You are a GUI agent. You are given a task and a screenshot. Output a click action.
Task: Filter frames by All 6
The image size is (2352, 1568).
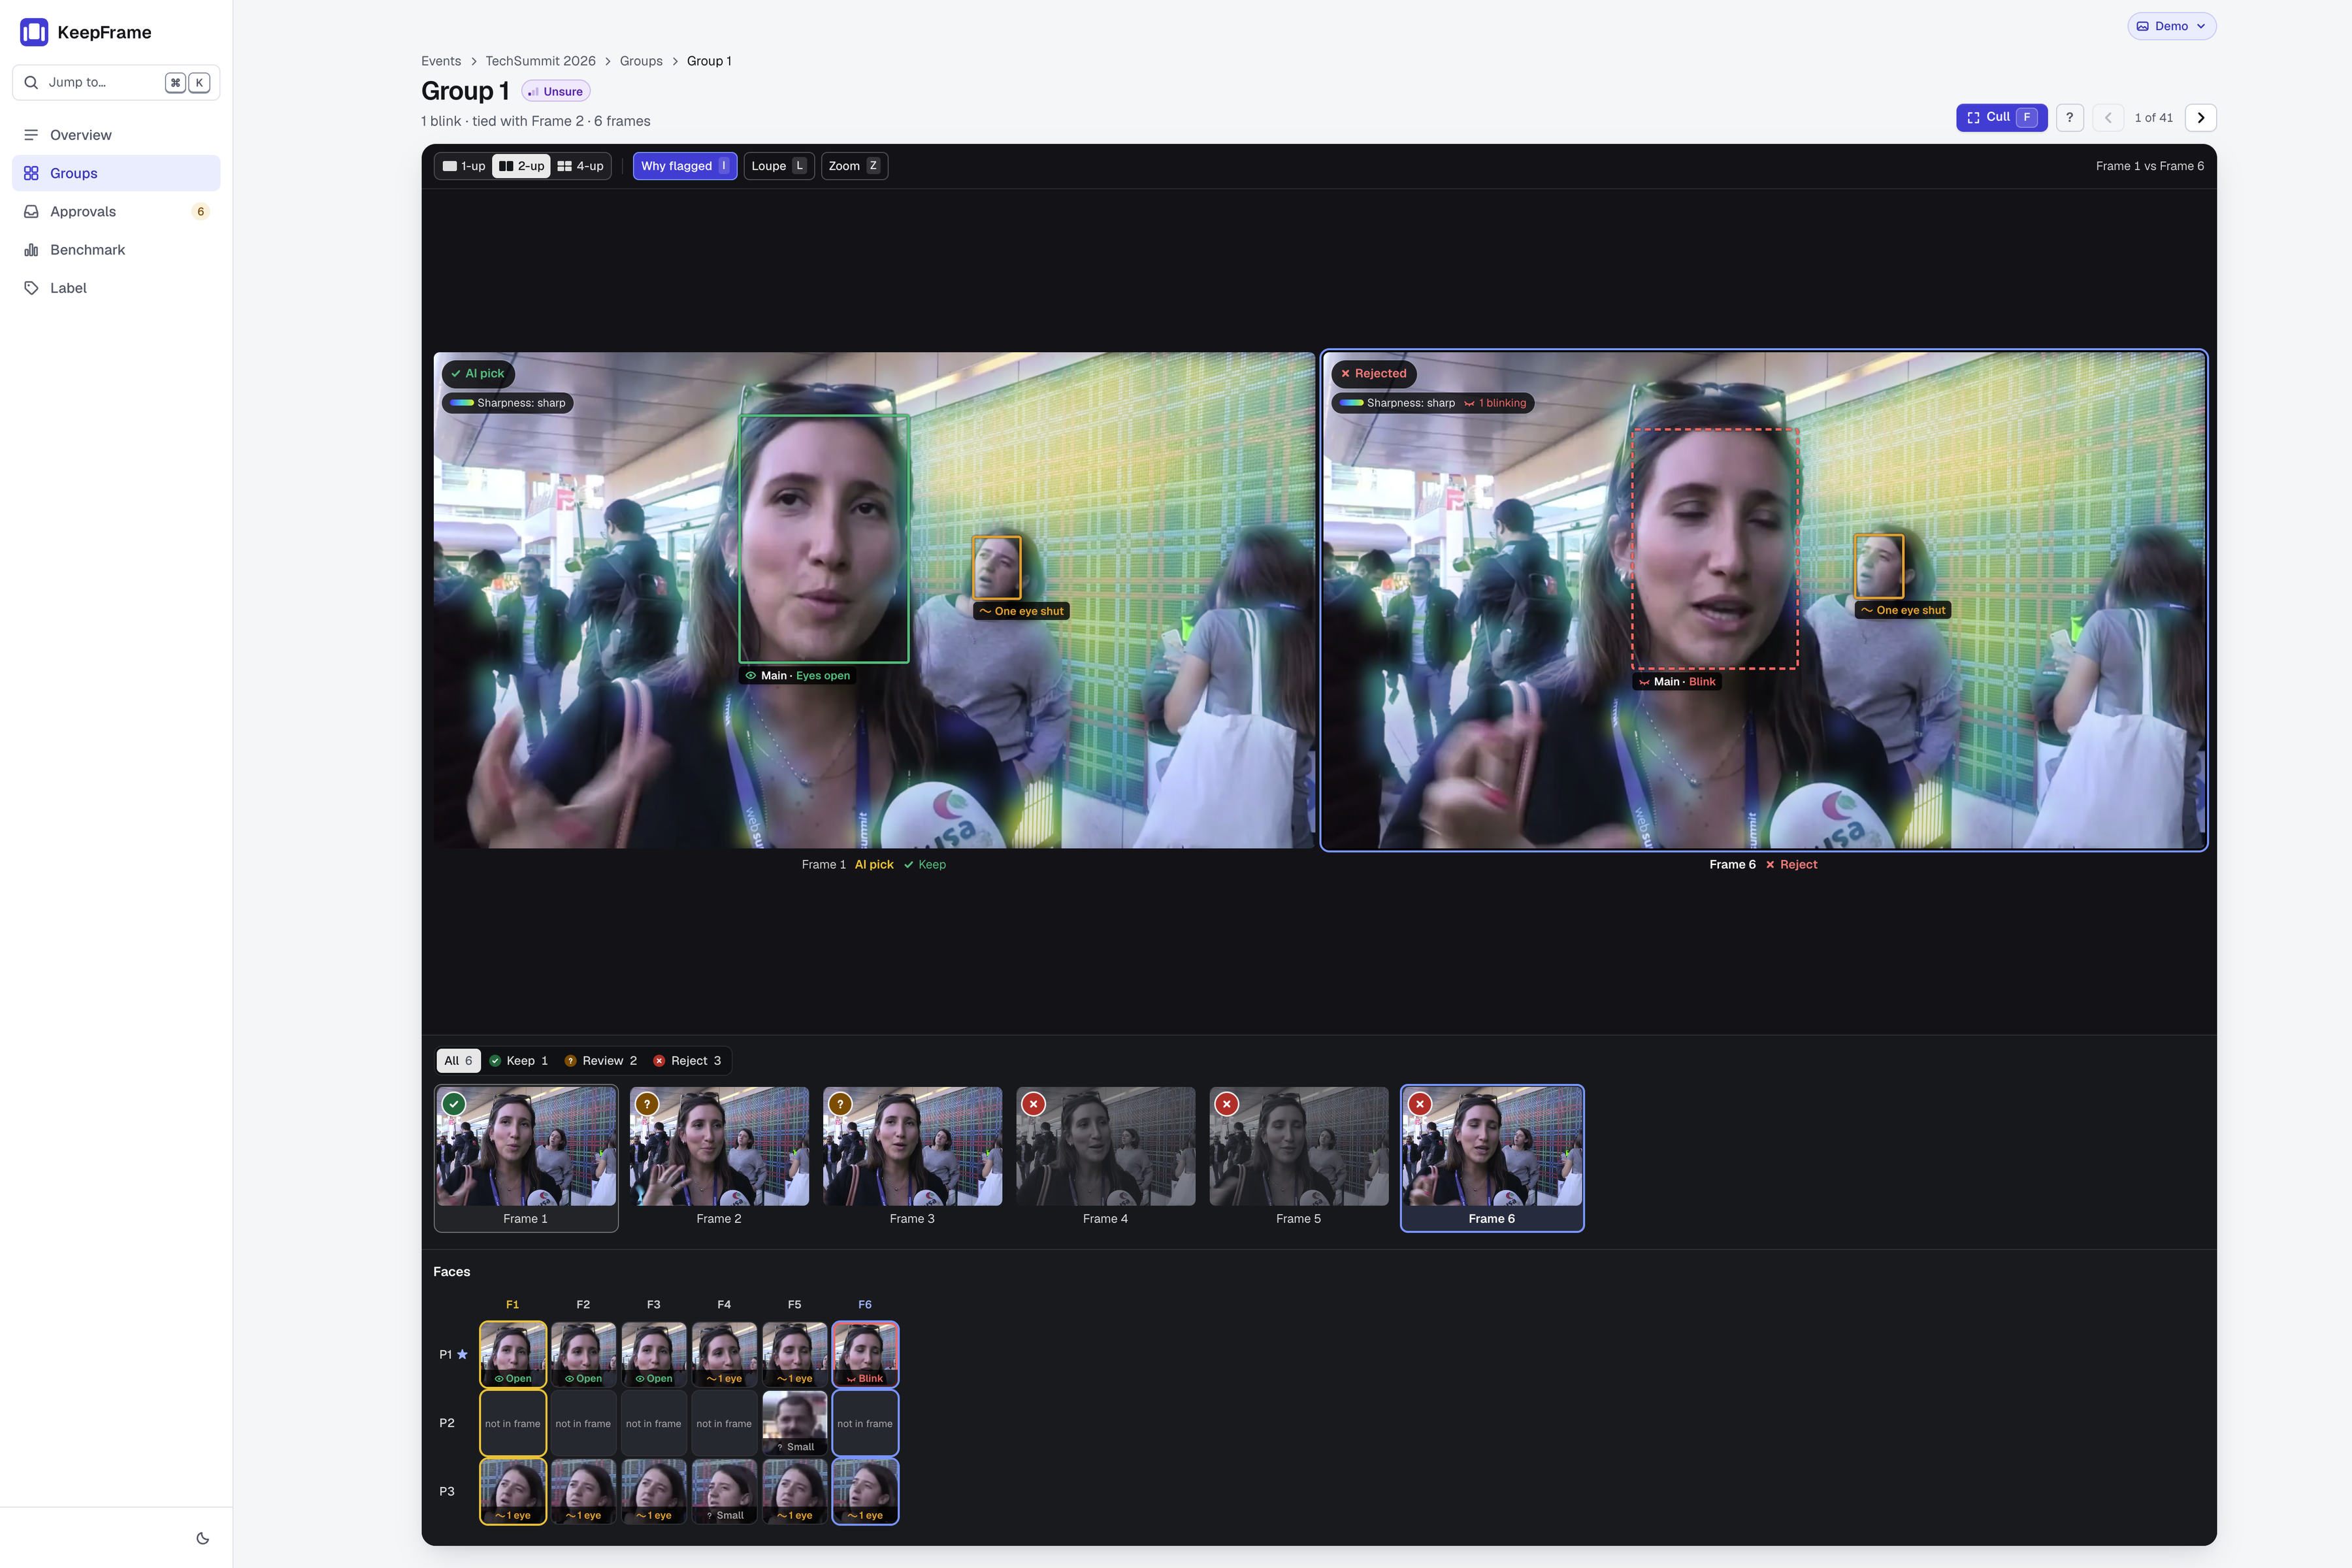(x=458, y=1061)
